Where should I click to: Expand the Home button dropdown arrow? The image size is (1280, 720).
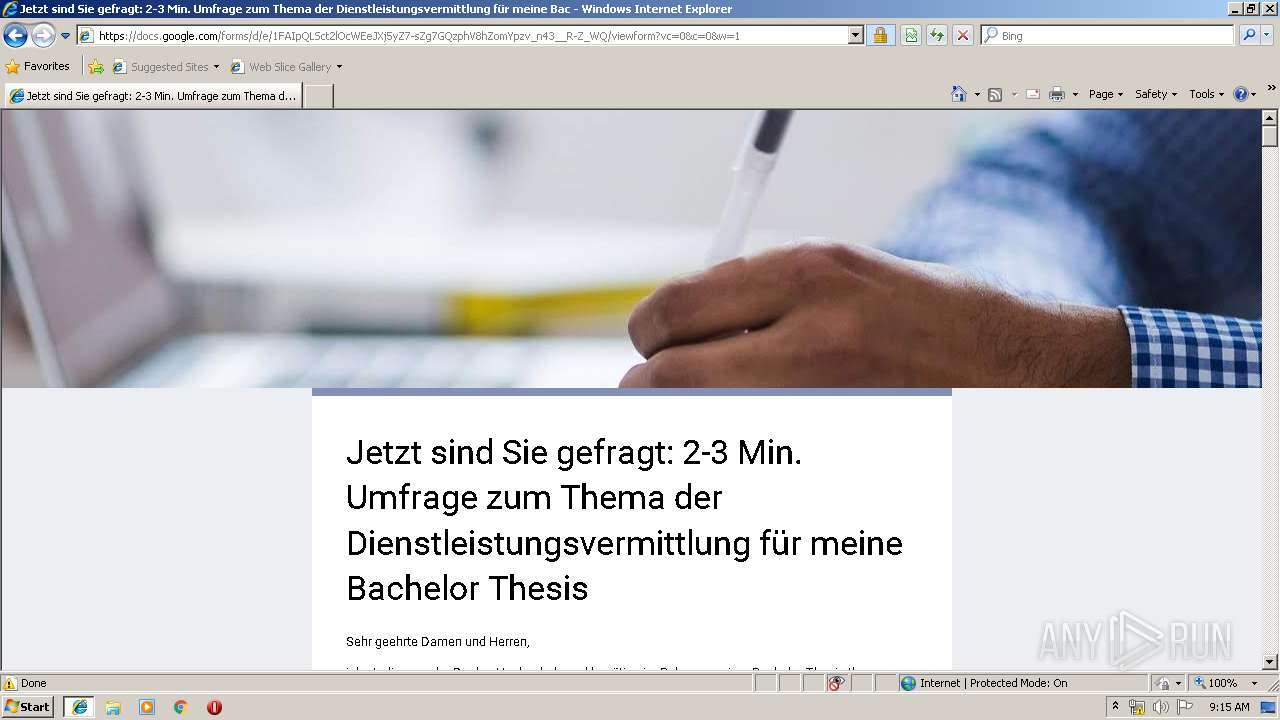[x=977, y=94]
